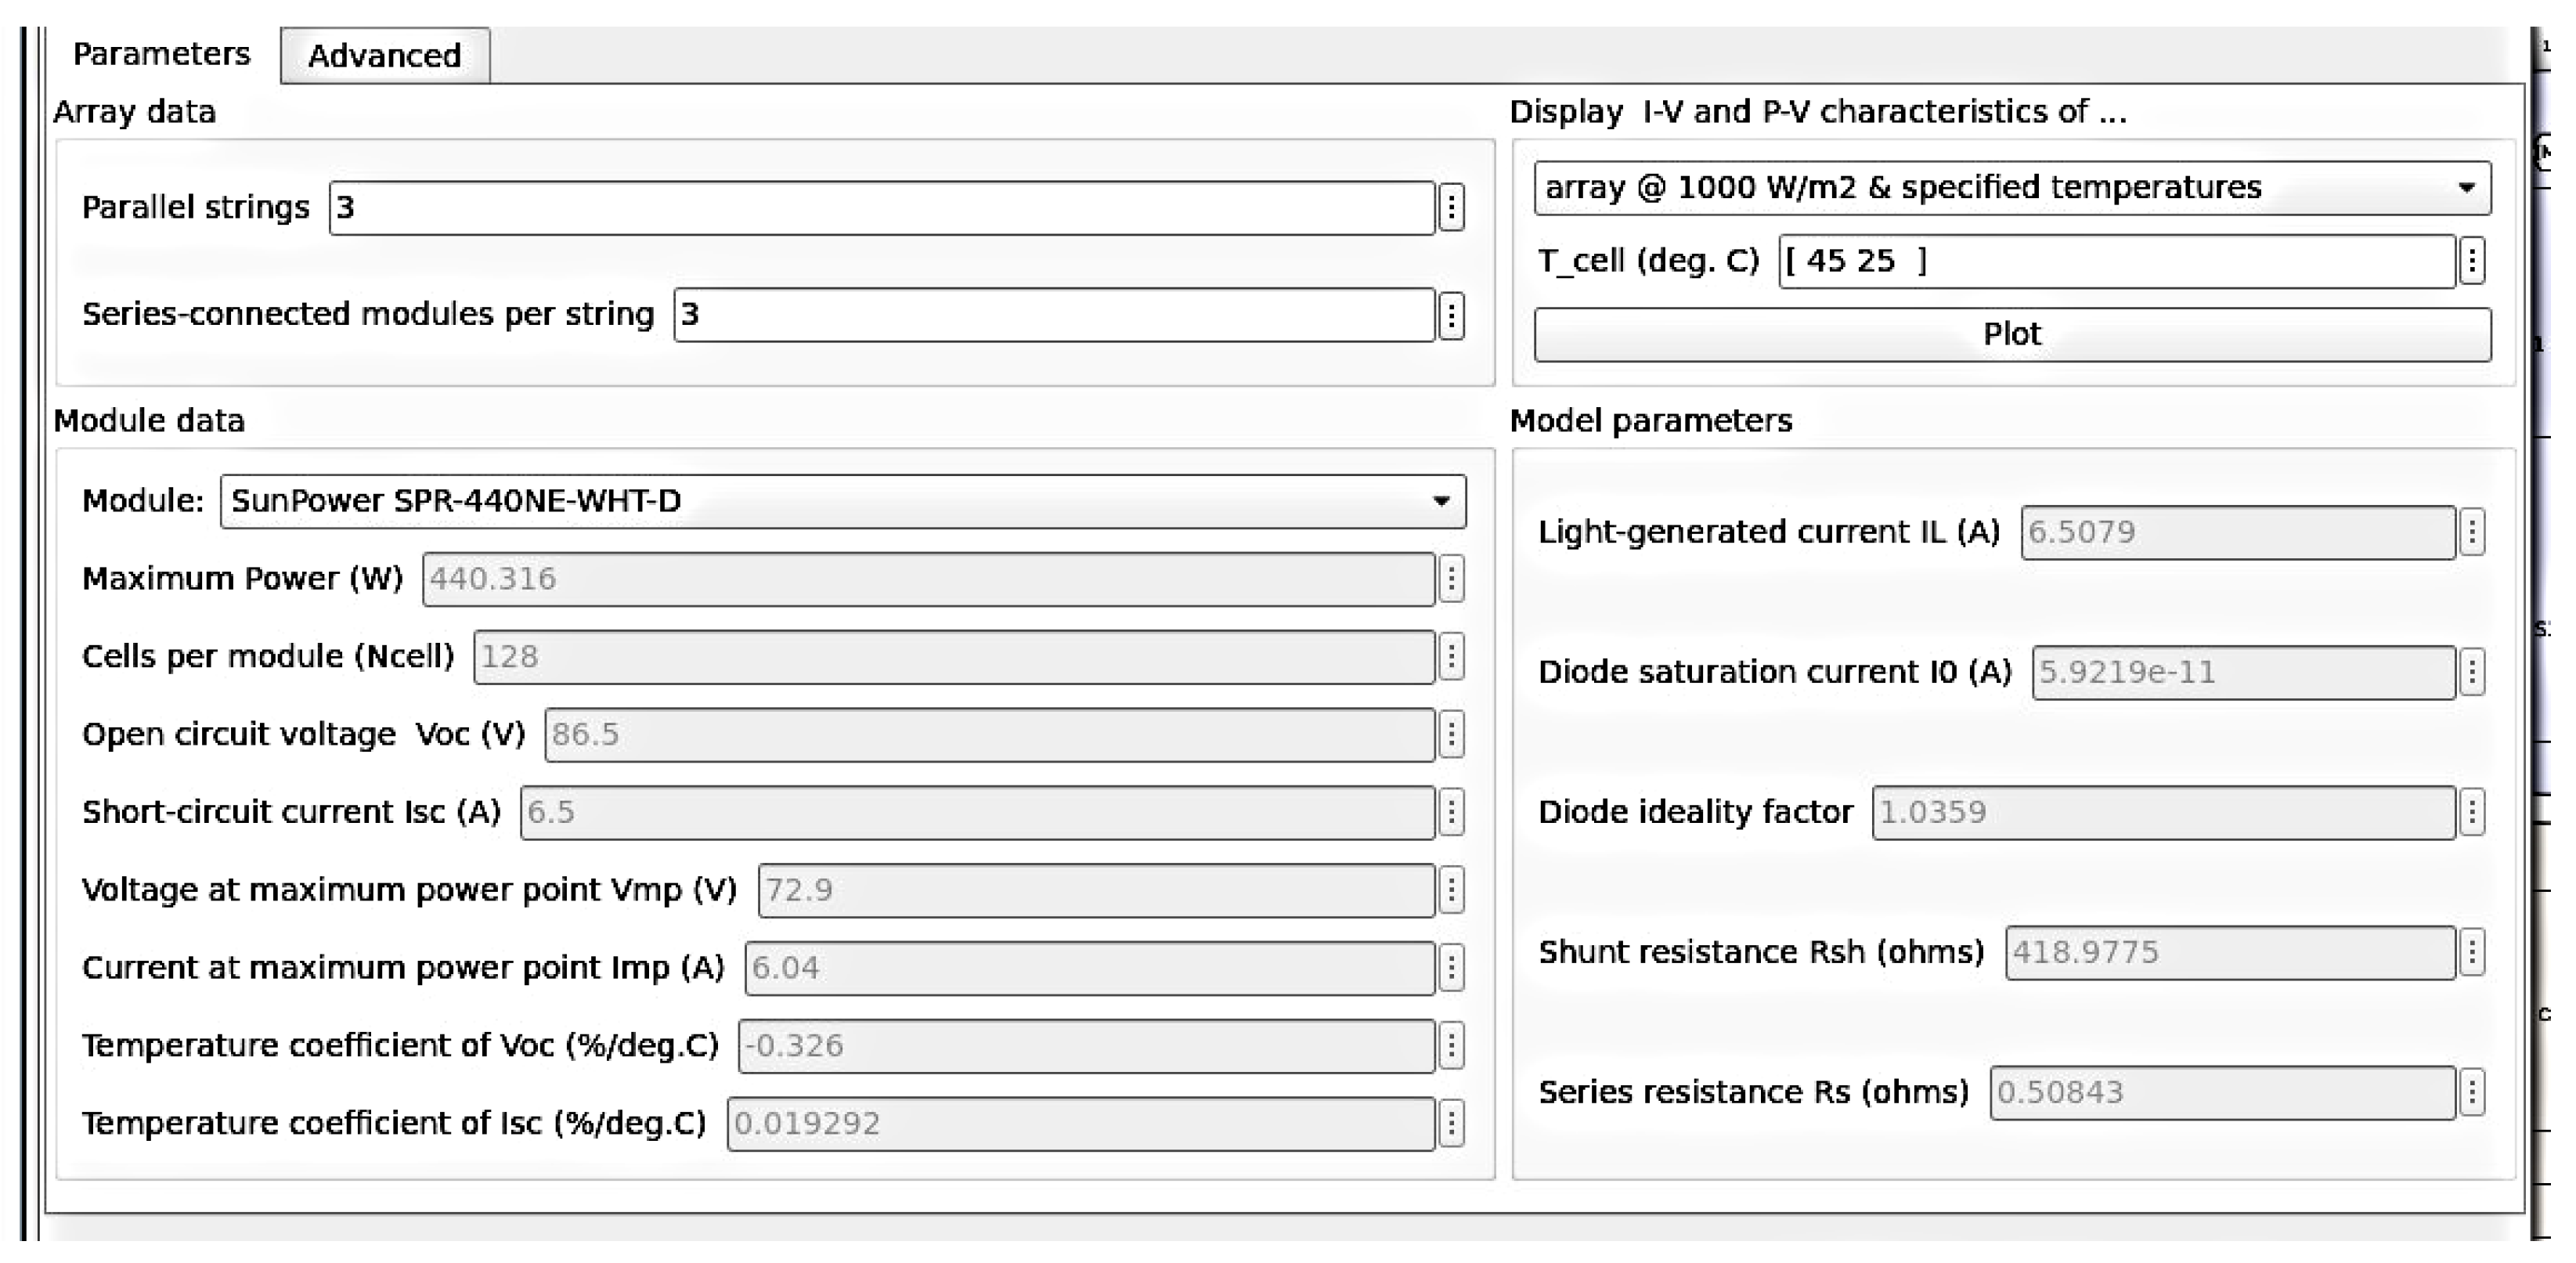Click the three-dot icon beside Temperature coefficient of Isc
Viewport: 2576px width, 1263px height.
tap(1451, 1124)
